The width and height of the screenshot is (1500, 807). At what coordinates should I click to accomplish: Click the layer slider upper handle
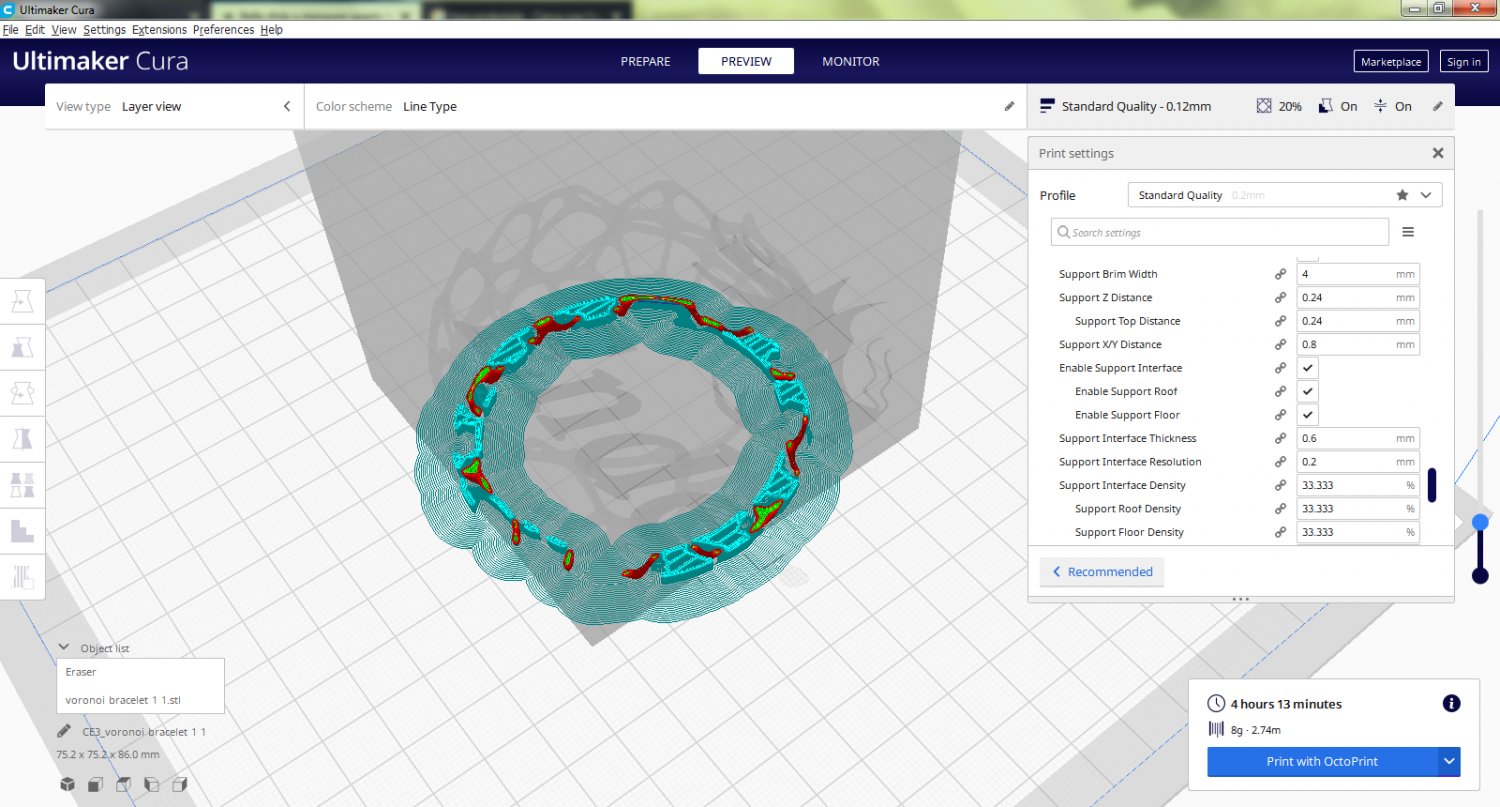click(x=1480, y=522)
